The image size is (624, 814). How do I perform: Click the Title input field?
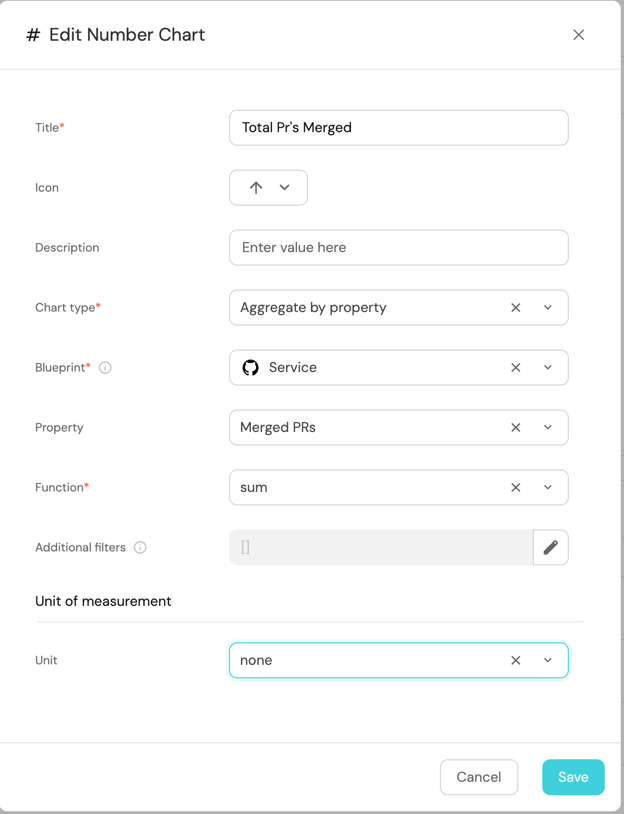click(398, 128)
